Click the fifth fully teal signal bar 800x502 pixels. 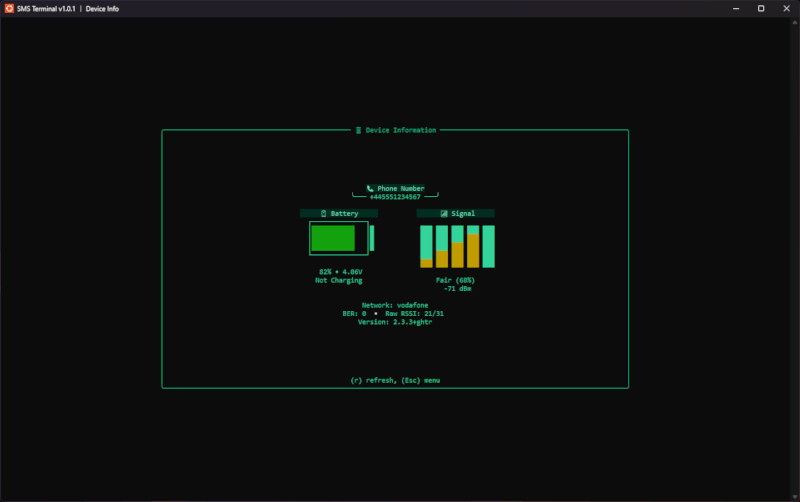click(x=489, y=246)
